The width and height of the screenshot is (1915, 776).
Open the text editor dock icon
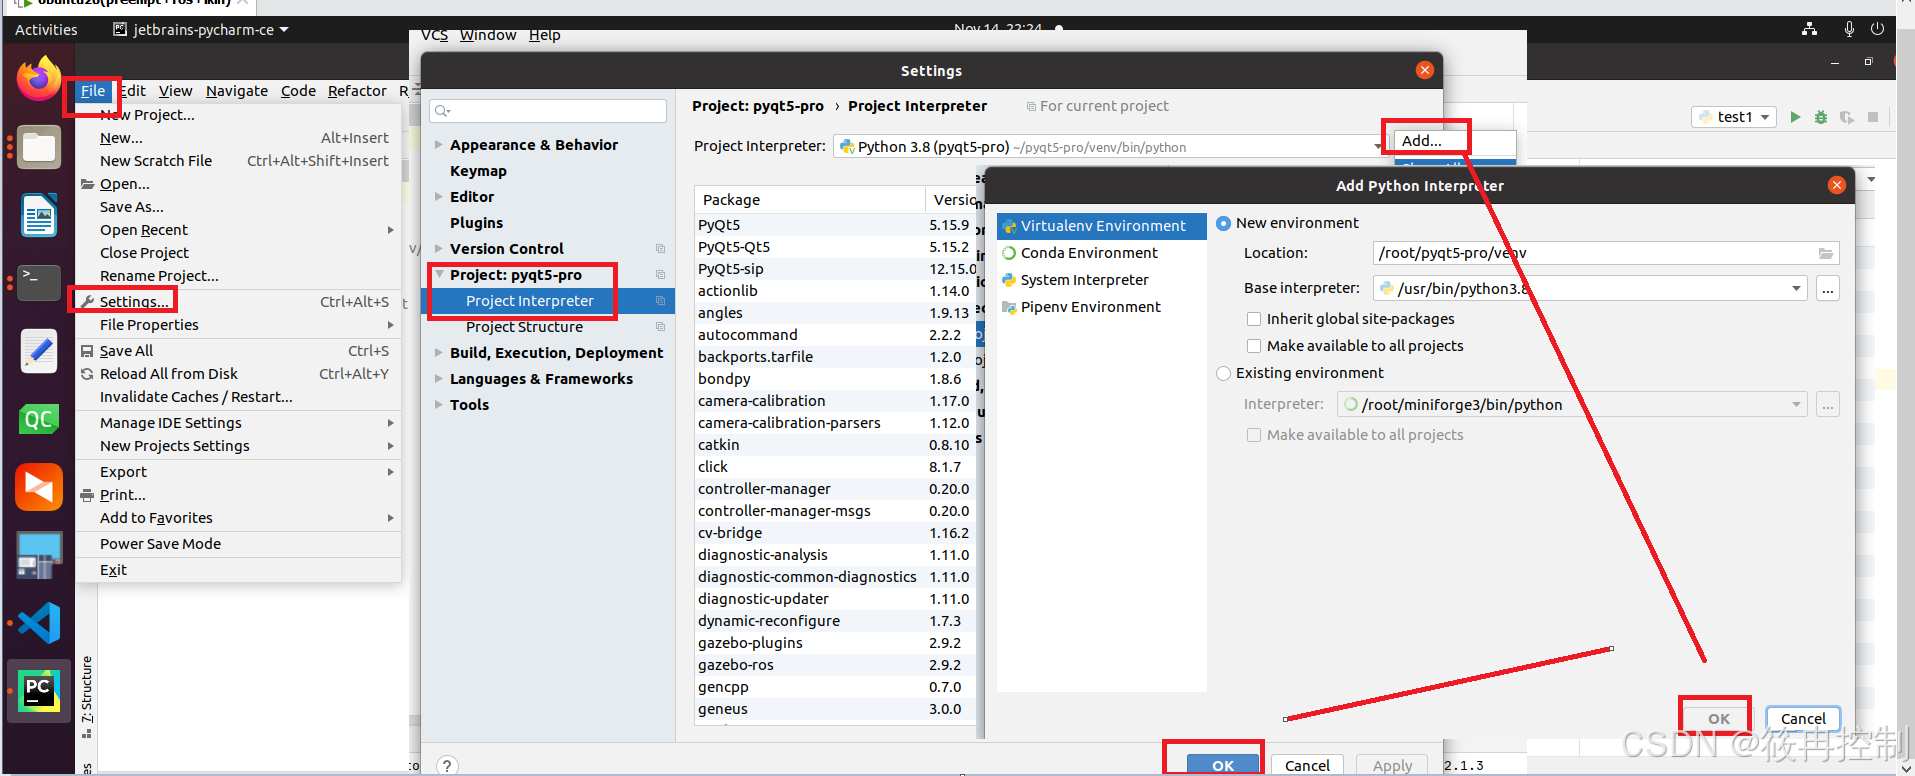(x=39, y=351)
